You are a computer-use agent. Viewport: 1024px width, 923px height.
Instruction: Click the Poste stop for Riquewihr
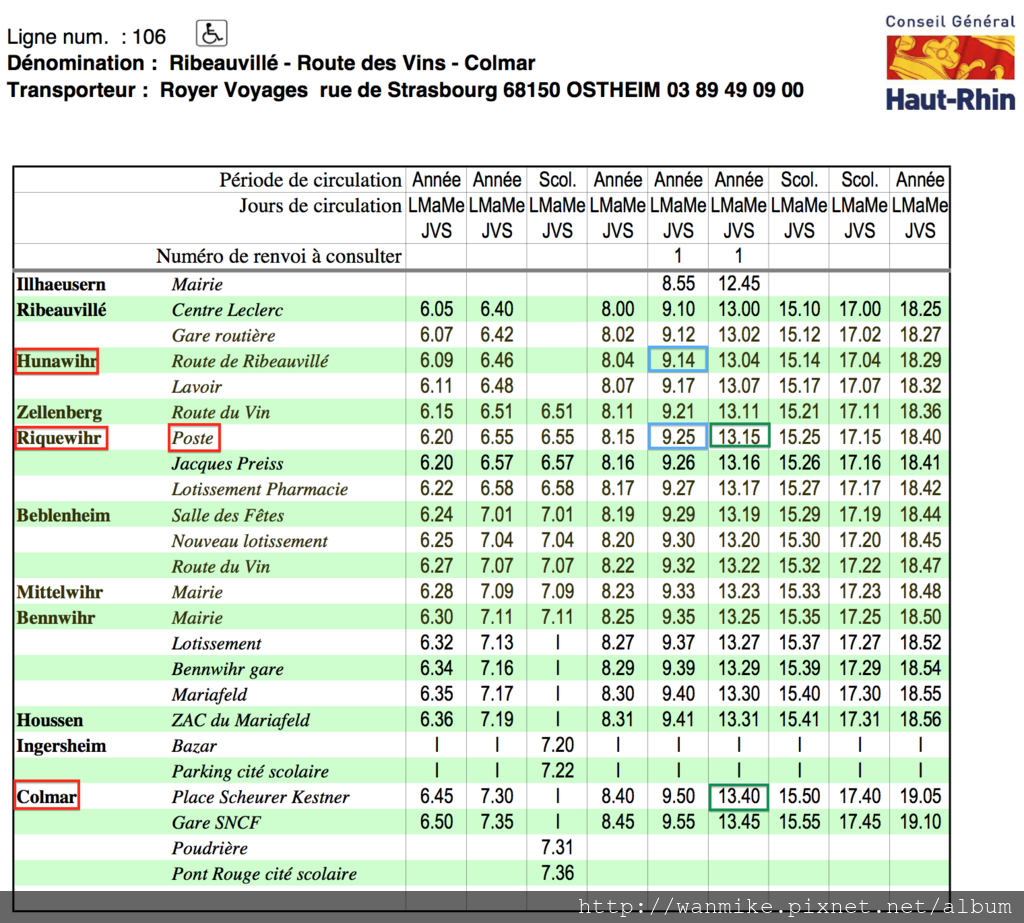point(193,438)
